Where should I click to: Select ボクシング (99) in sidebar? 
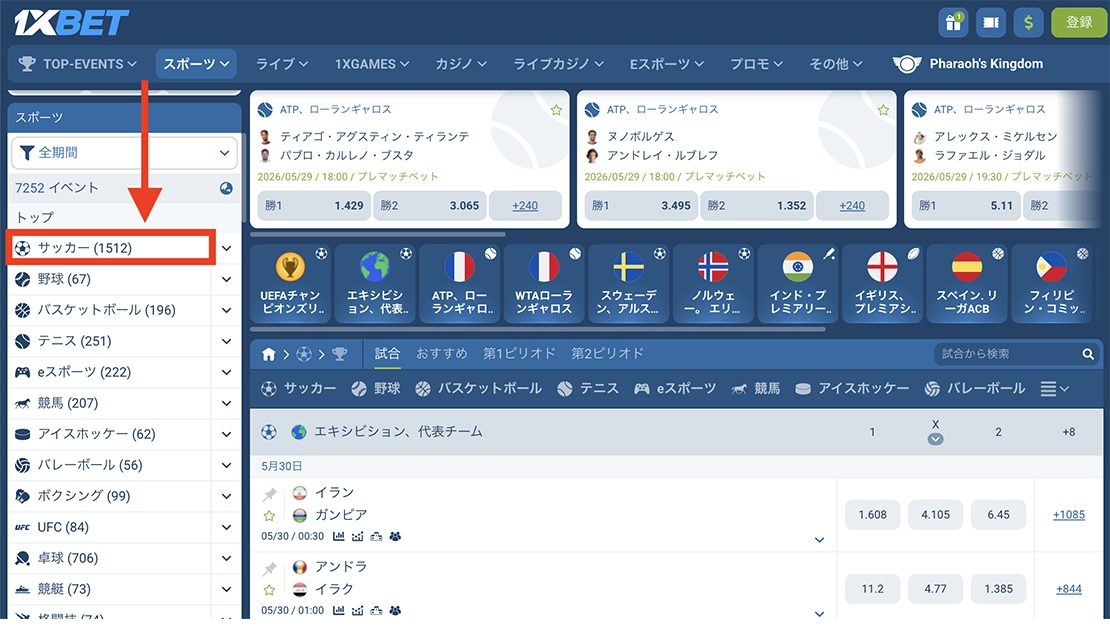[x=110, y=496]
